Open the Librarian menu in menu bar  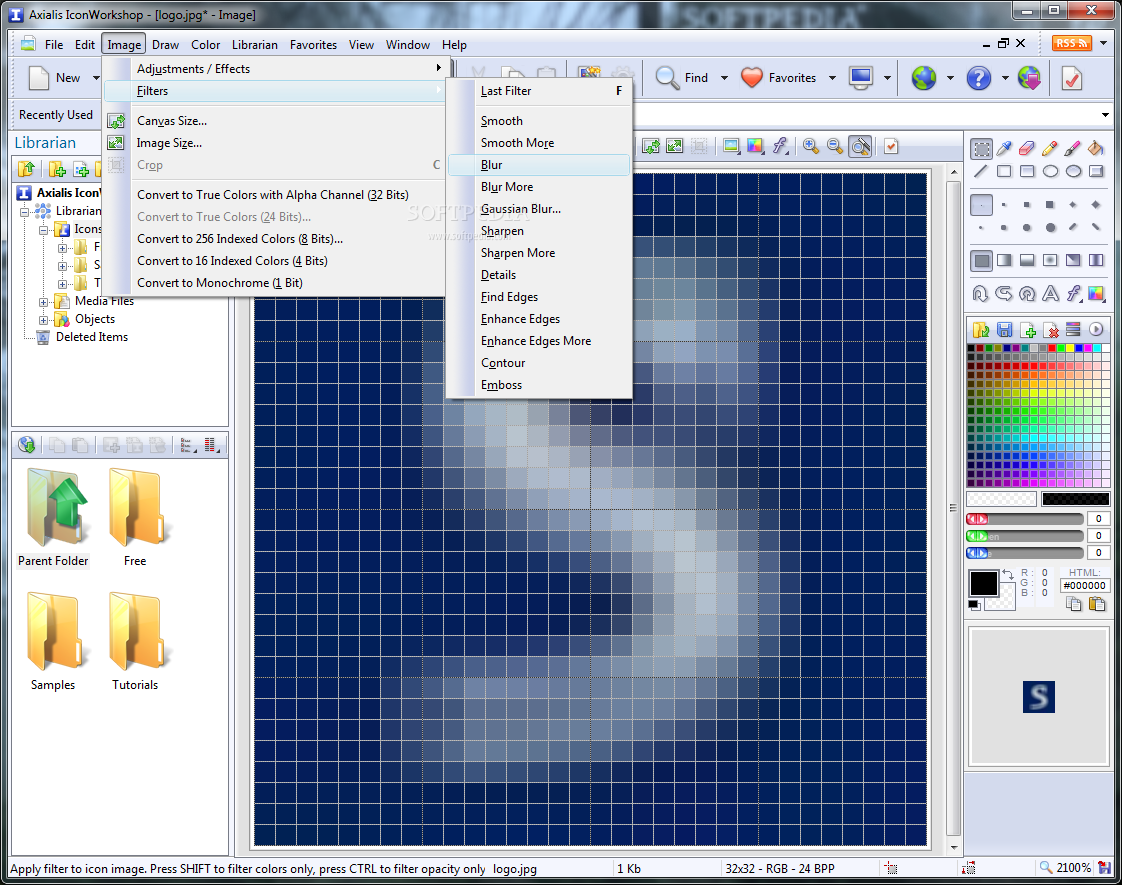tap(255, 44)
